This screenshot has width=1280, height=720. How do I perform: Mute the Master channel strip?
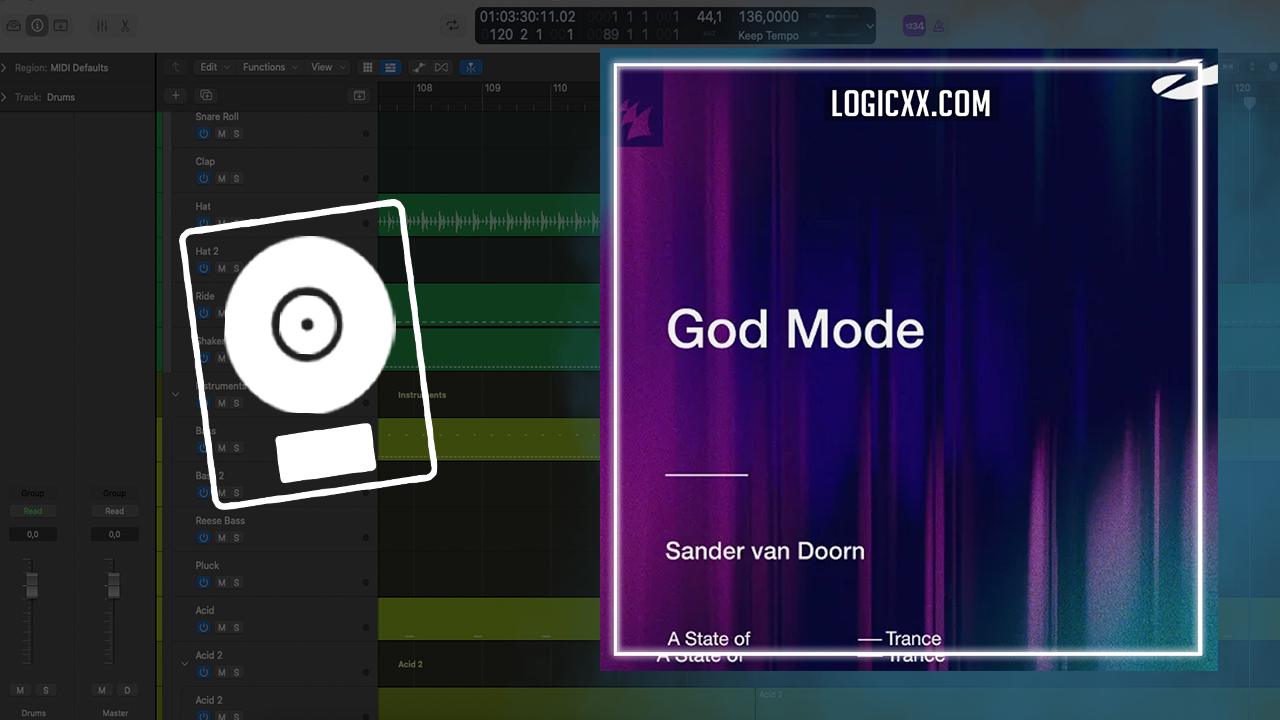102,690
